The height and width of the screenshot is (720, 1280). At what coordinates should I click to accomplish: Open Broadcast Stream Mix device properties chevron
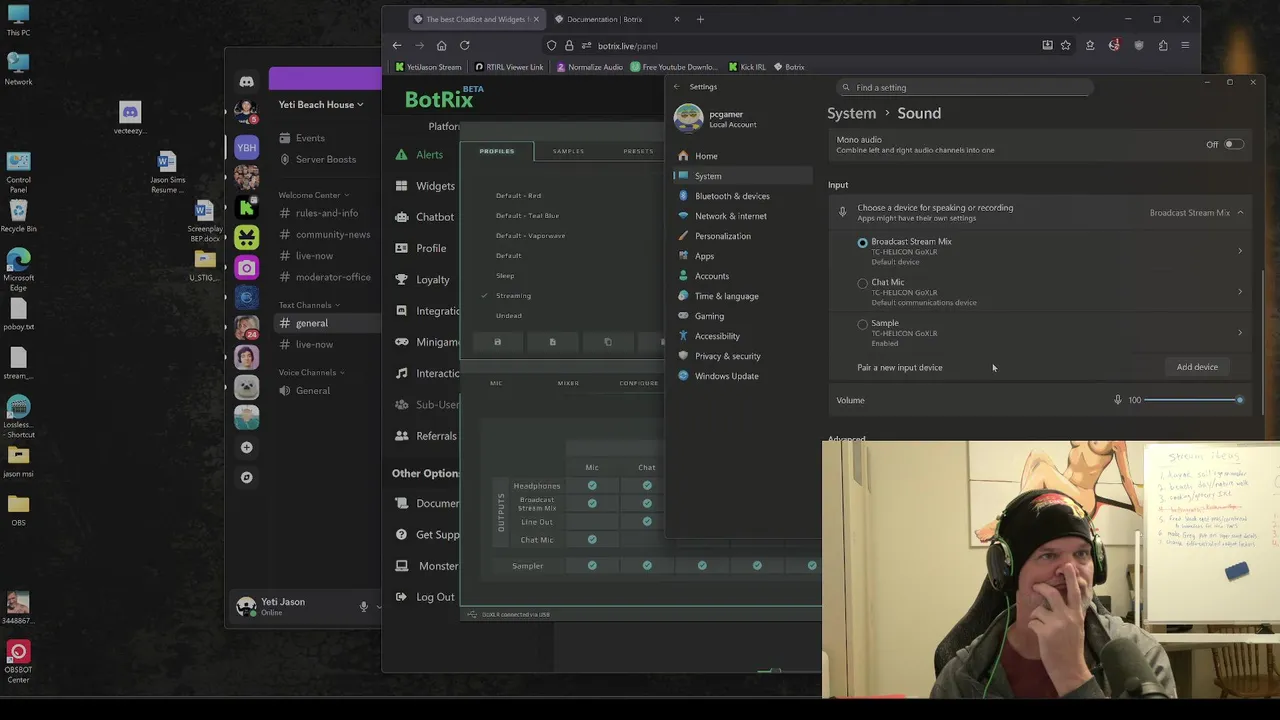click(1240, 251)
